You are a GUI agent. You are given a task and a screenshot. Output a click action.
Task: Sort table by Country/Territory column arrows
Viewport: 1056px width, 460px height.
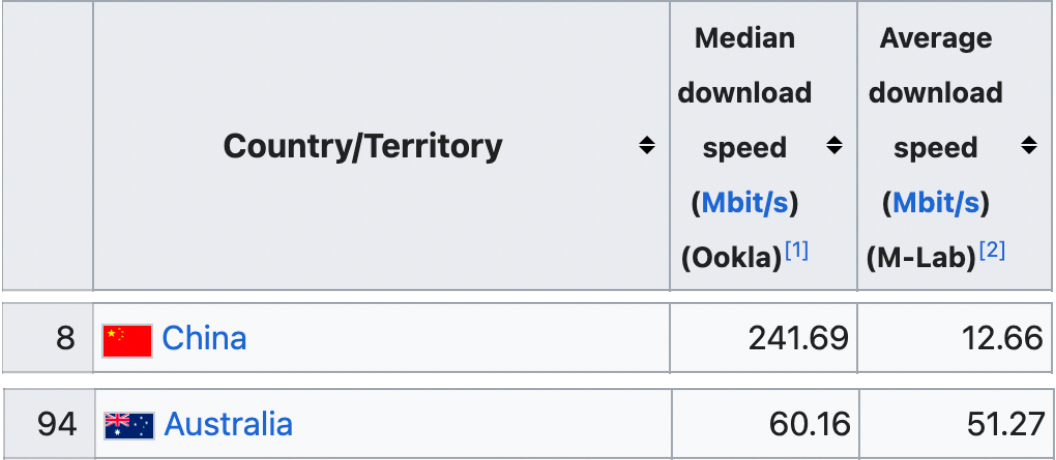pos(647,147)
